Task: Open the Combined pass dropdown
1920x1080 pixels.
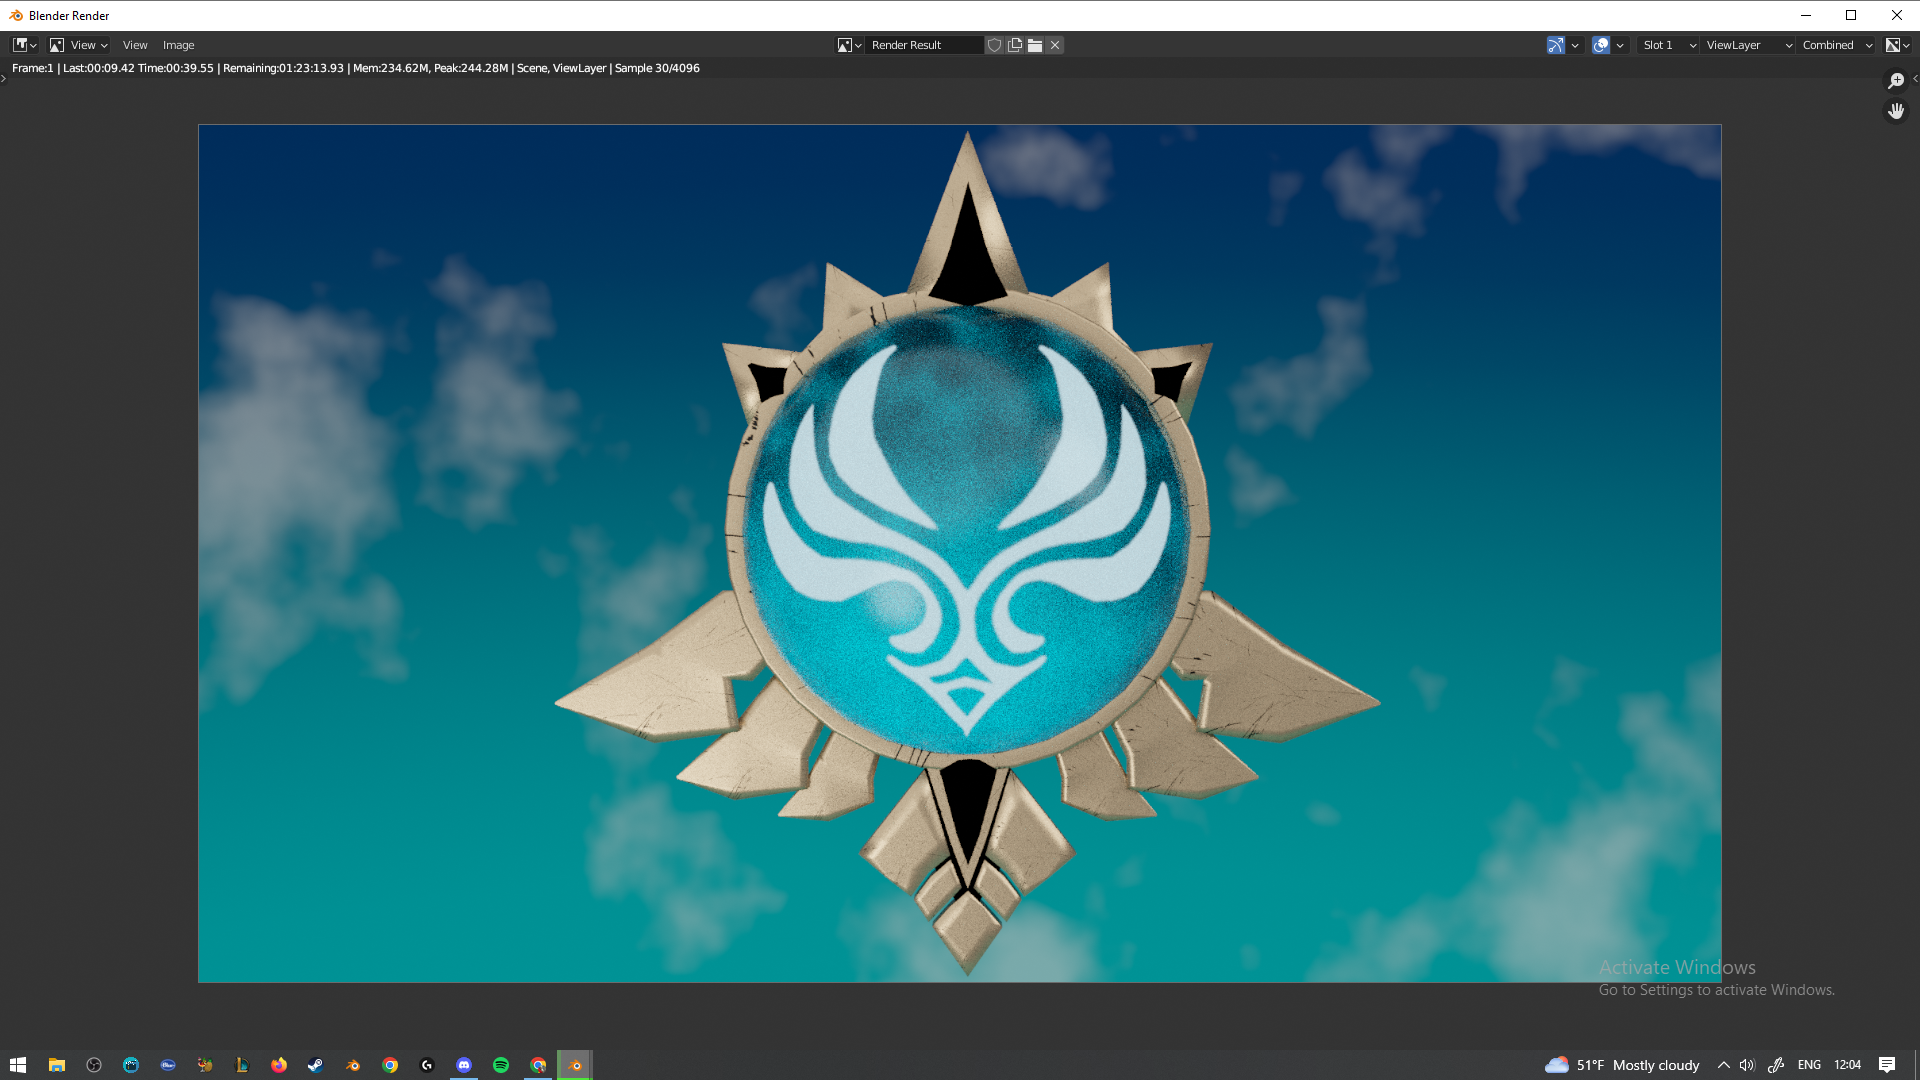Action: point(1836,45)
